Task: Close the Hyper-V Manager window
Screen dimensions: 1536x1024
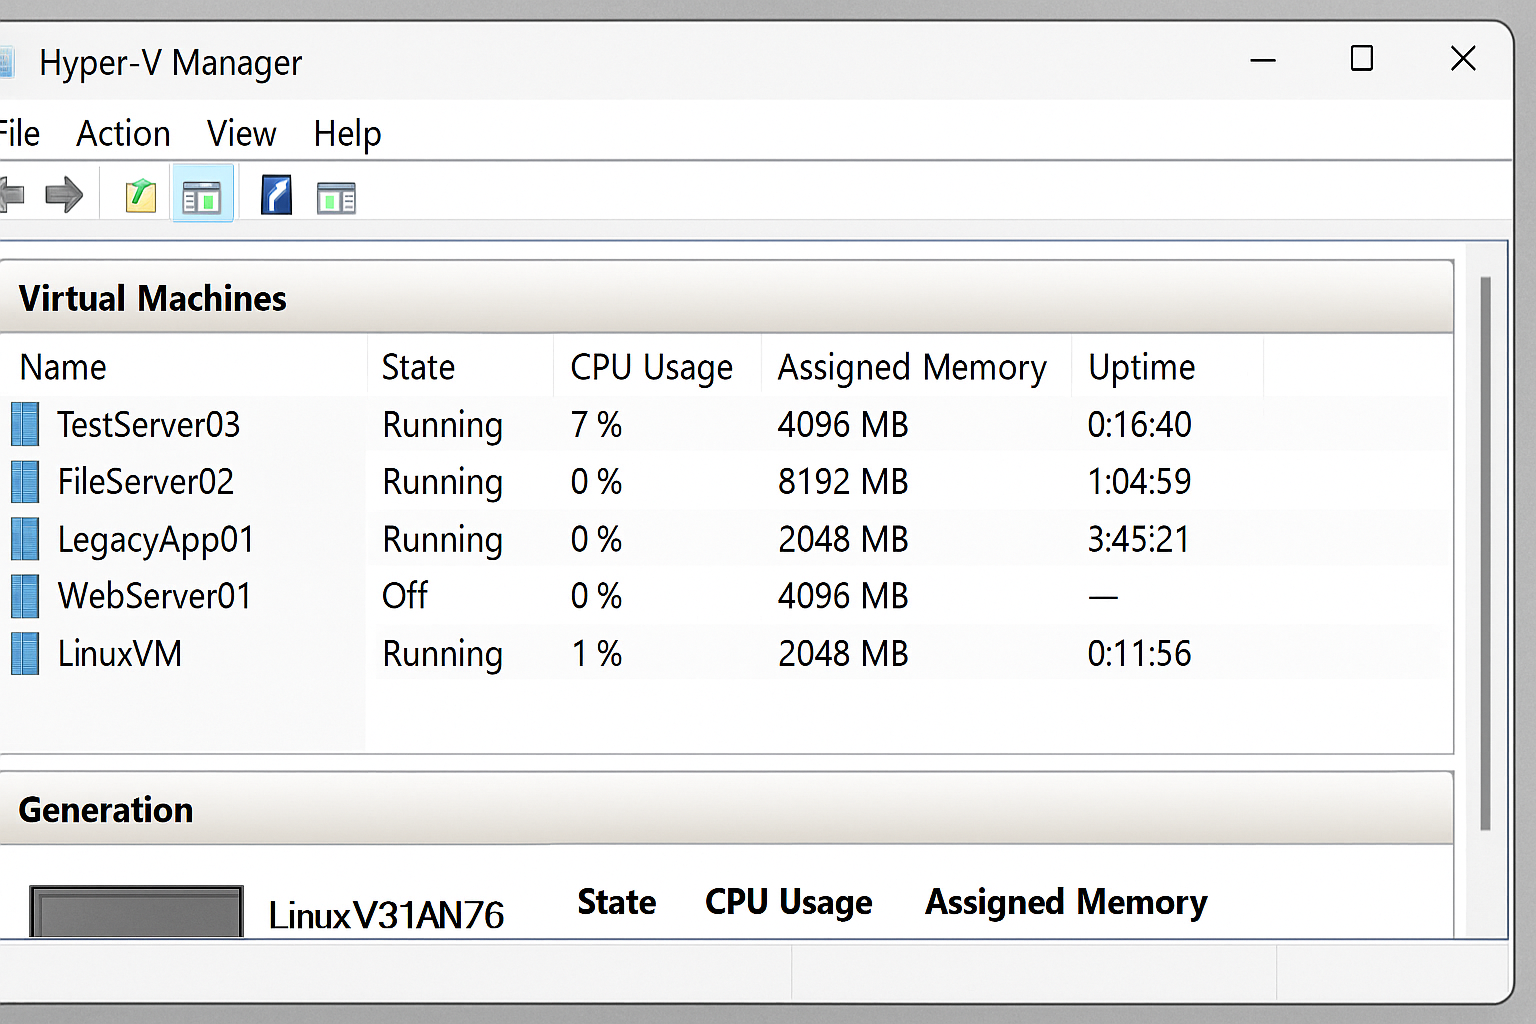Action: point(1463,59)
